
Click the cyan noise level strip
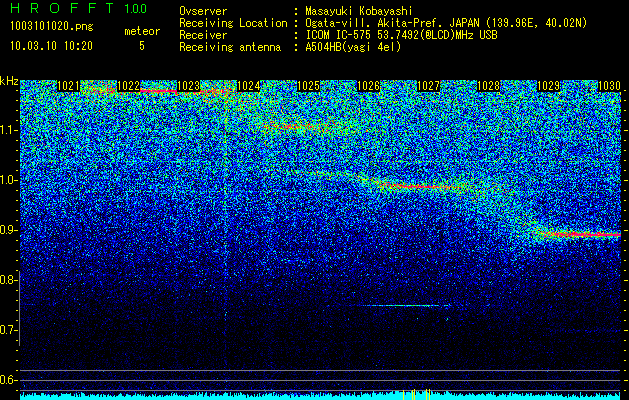[320, 396]
